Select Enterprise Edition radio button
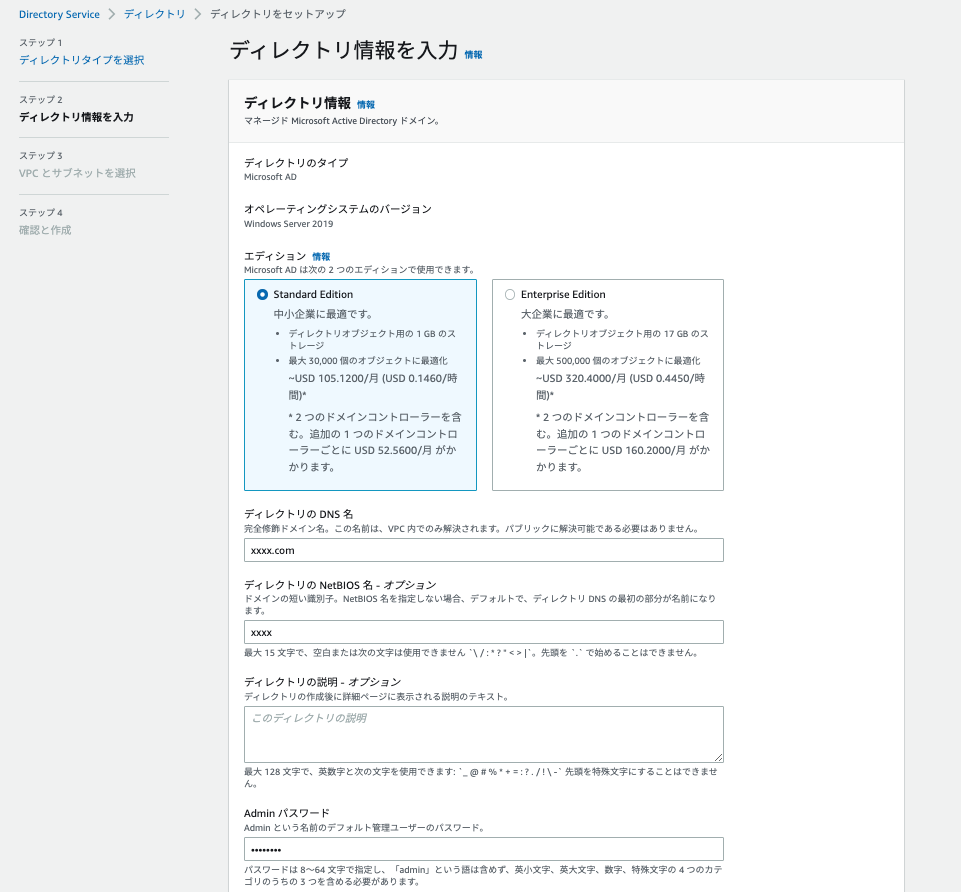Viewport: 961px width, 892px height. point(510,295)
